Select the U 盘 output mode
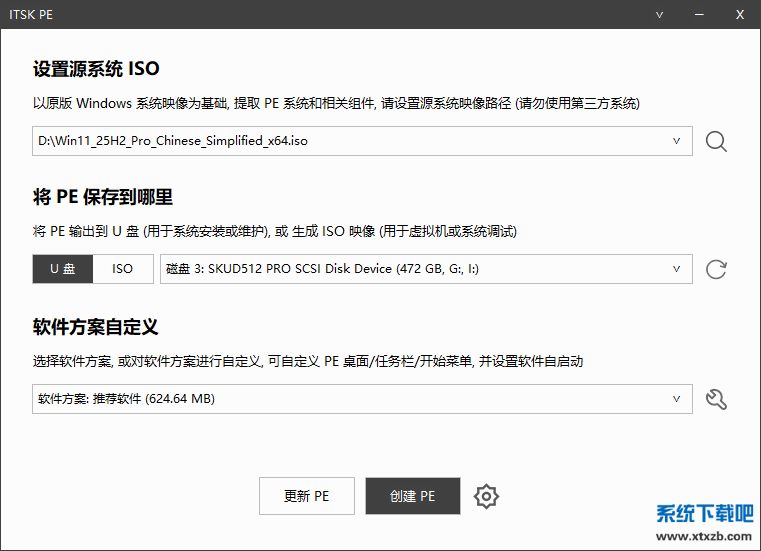Viewport: 761px width, 551px height. (x=63, y=269)
